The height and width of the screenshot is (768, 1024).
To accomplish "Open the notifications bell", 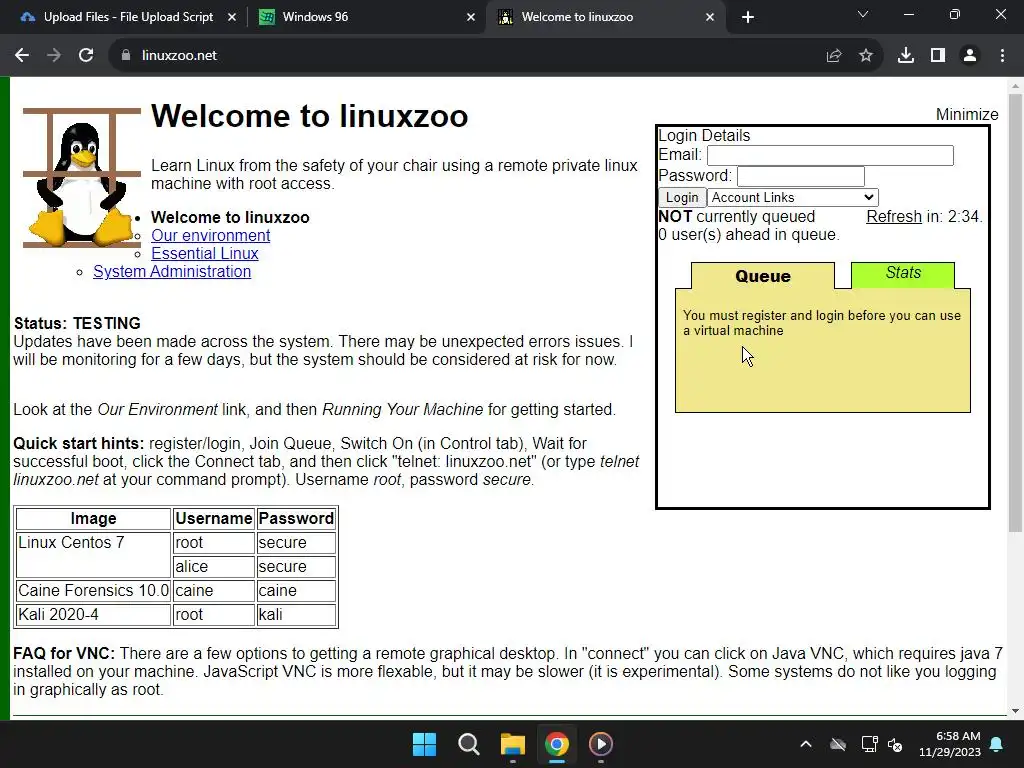I will pos(997,744).
